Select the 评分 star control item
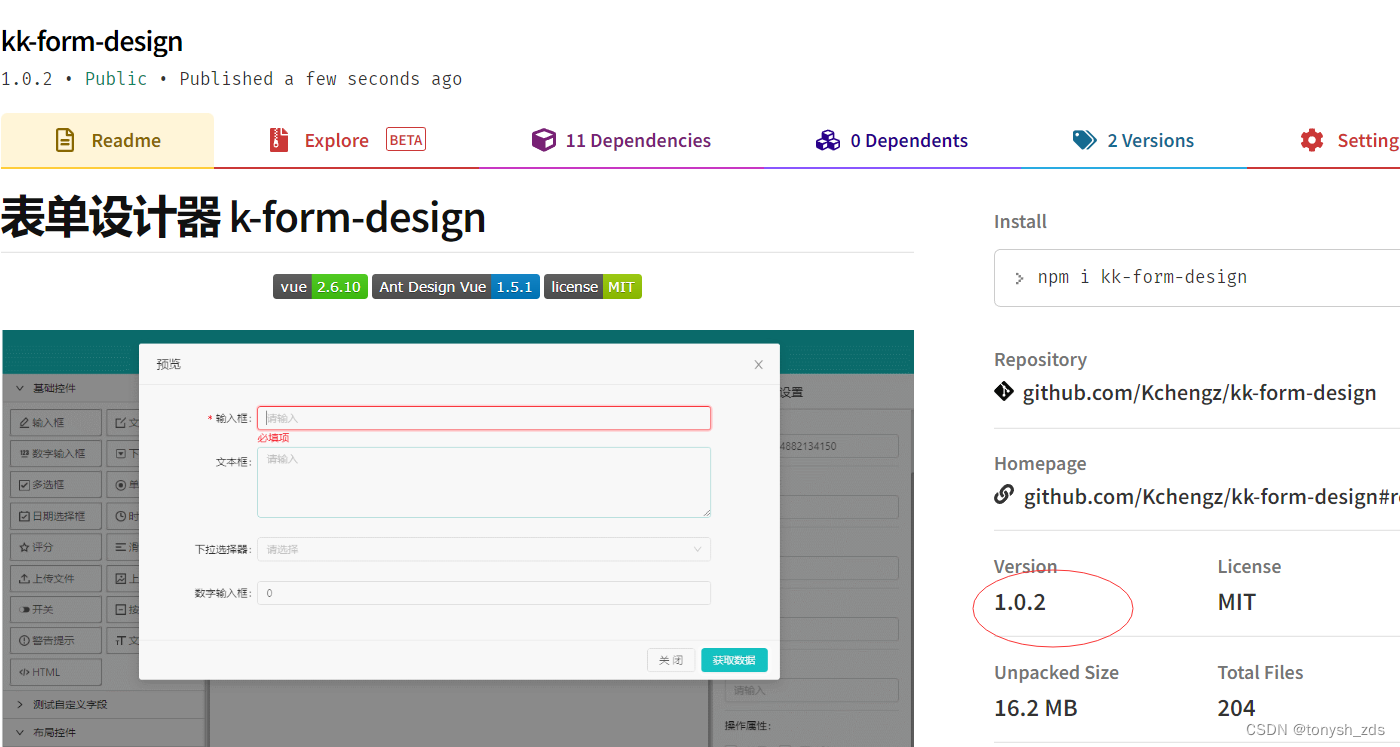The width and height of the screenshot is (1400, 747). coord(56,547)
